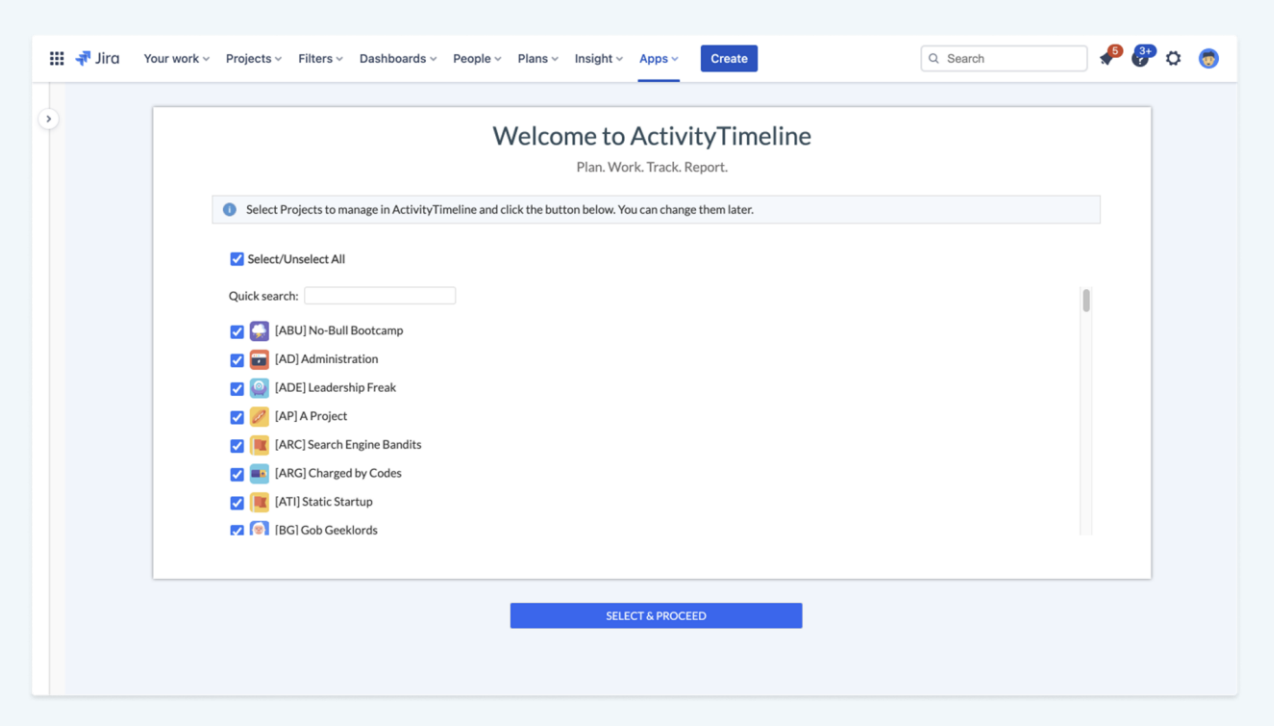This screenshot has width=1274, height=726.
Task: Open the help icon with 3+ badge
Action: [1140, 58]
